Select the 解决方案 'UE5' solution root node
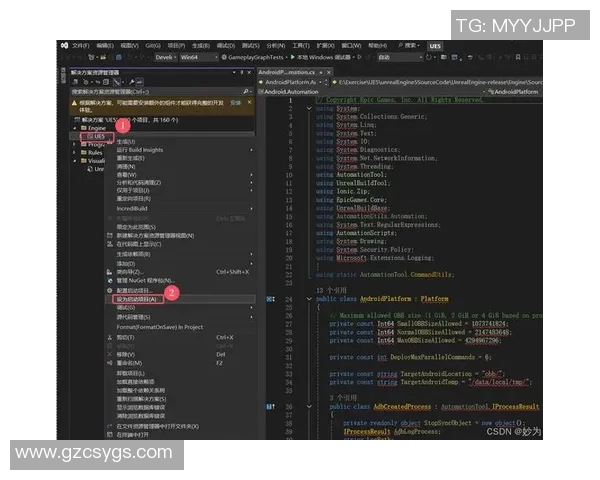Screen dimensions: 600x480 coord(126,120)
